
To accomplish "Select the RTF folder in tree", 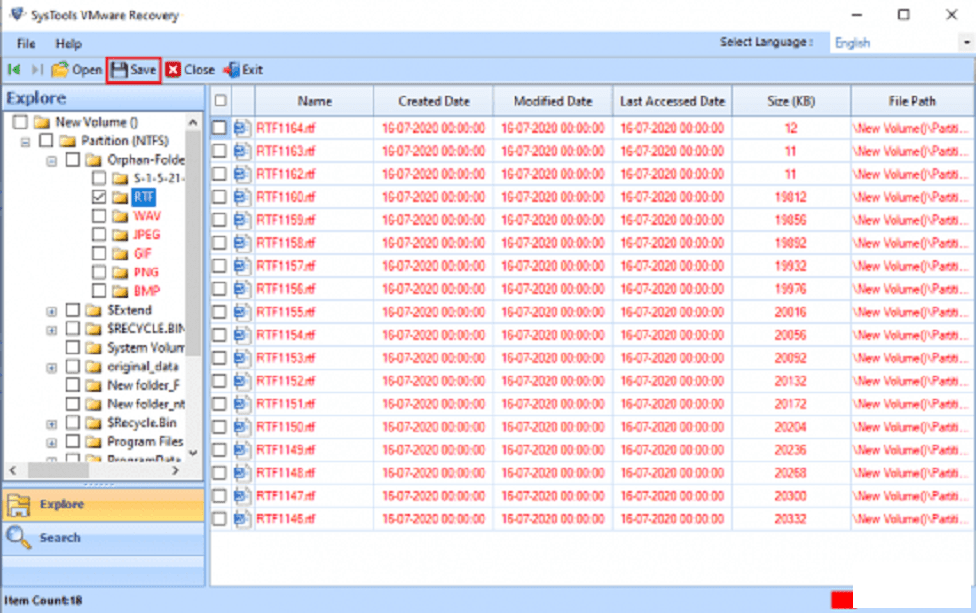I will (143, 197).
